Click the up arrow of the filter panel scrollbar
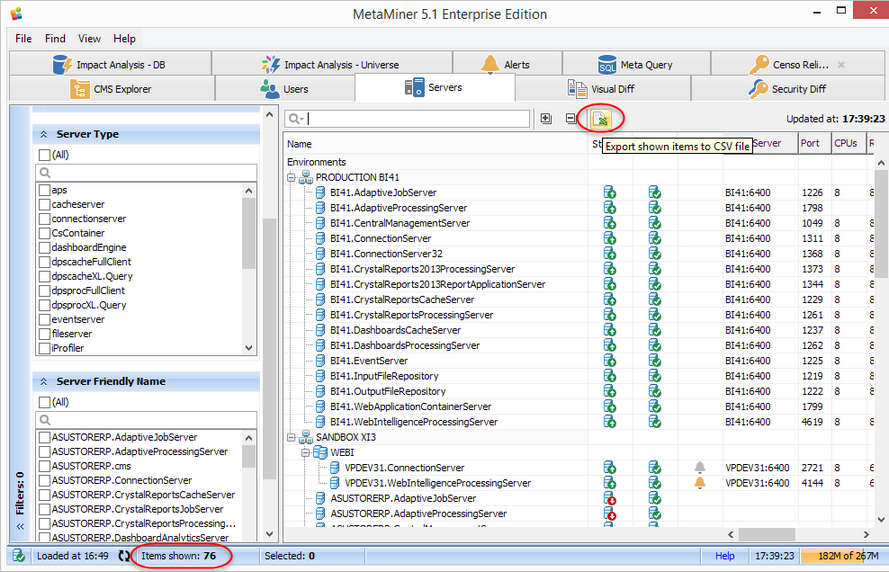 (x=269, y=115)
